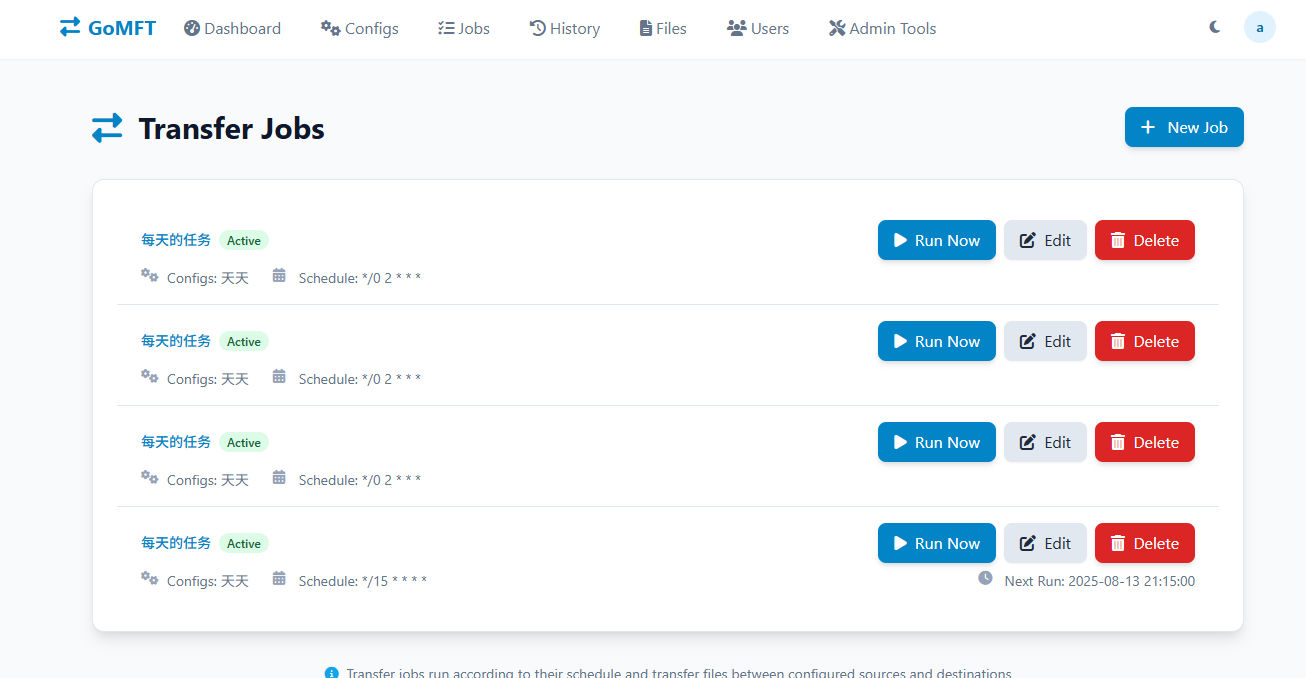Viewport: 1306px width, 678px height.
Task: Go to the History page
Action: [565, 28]
